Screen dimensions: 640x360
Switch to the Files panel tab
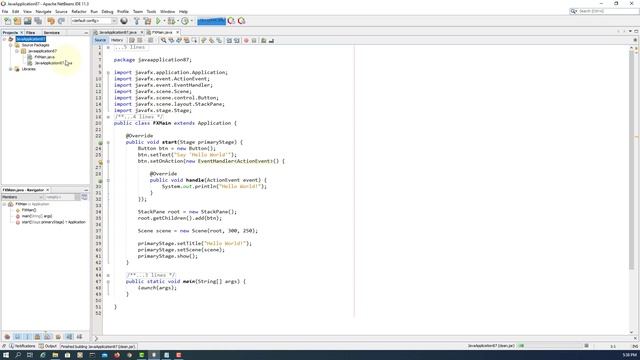coord(30,33)
